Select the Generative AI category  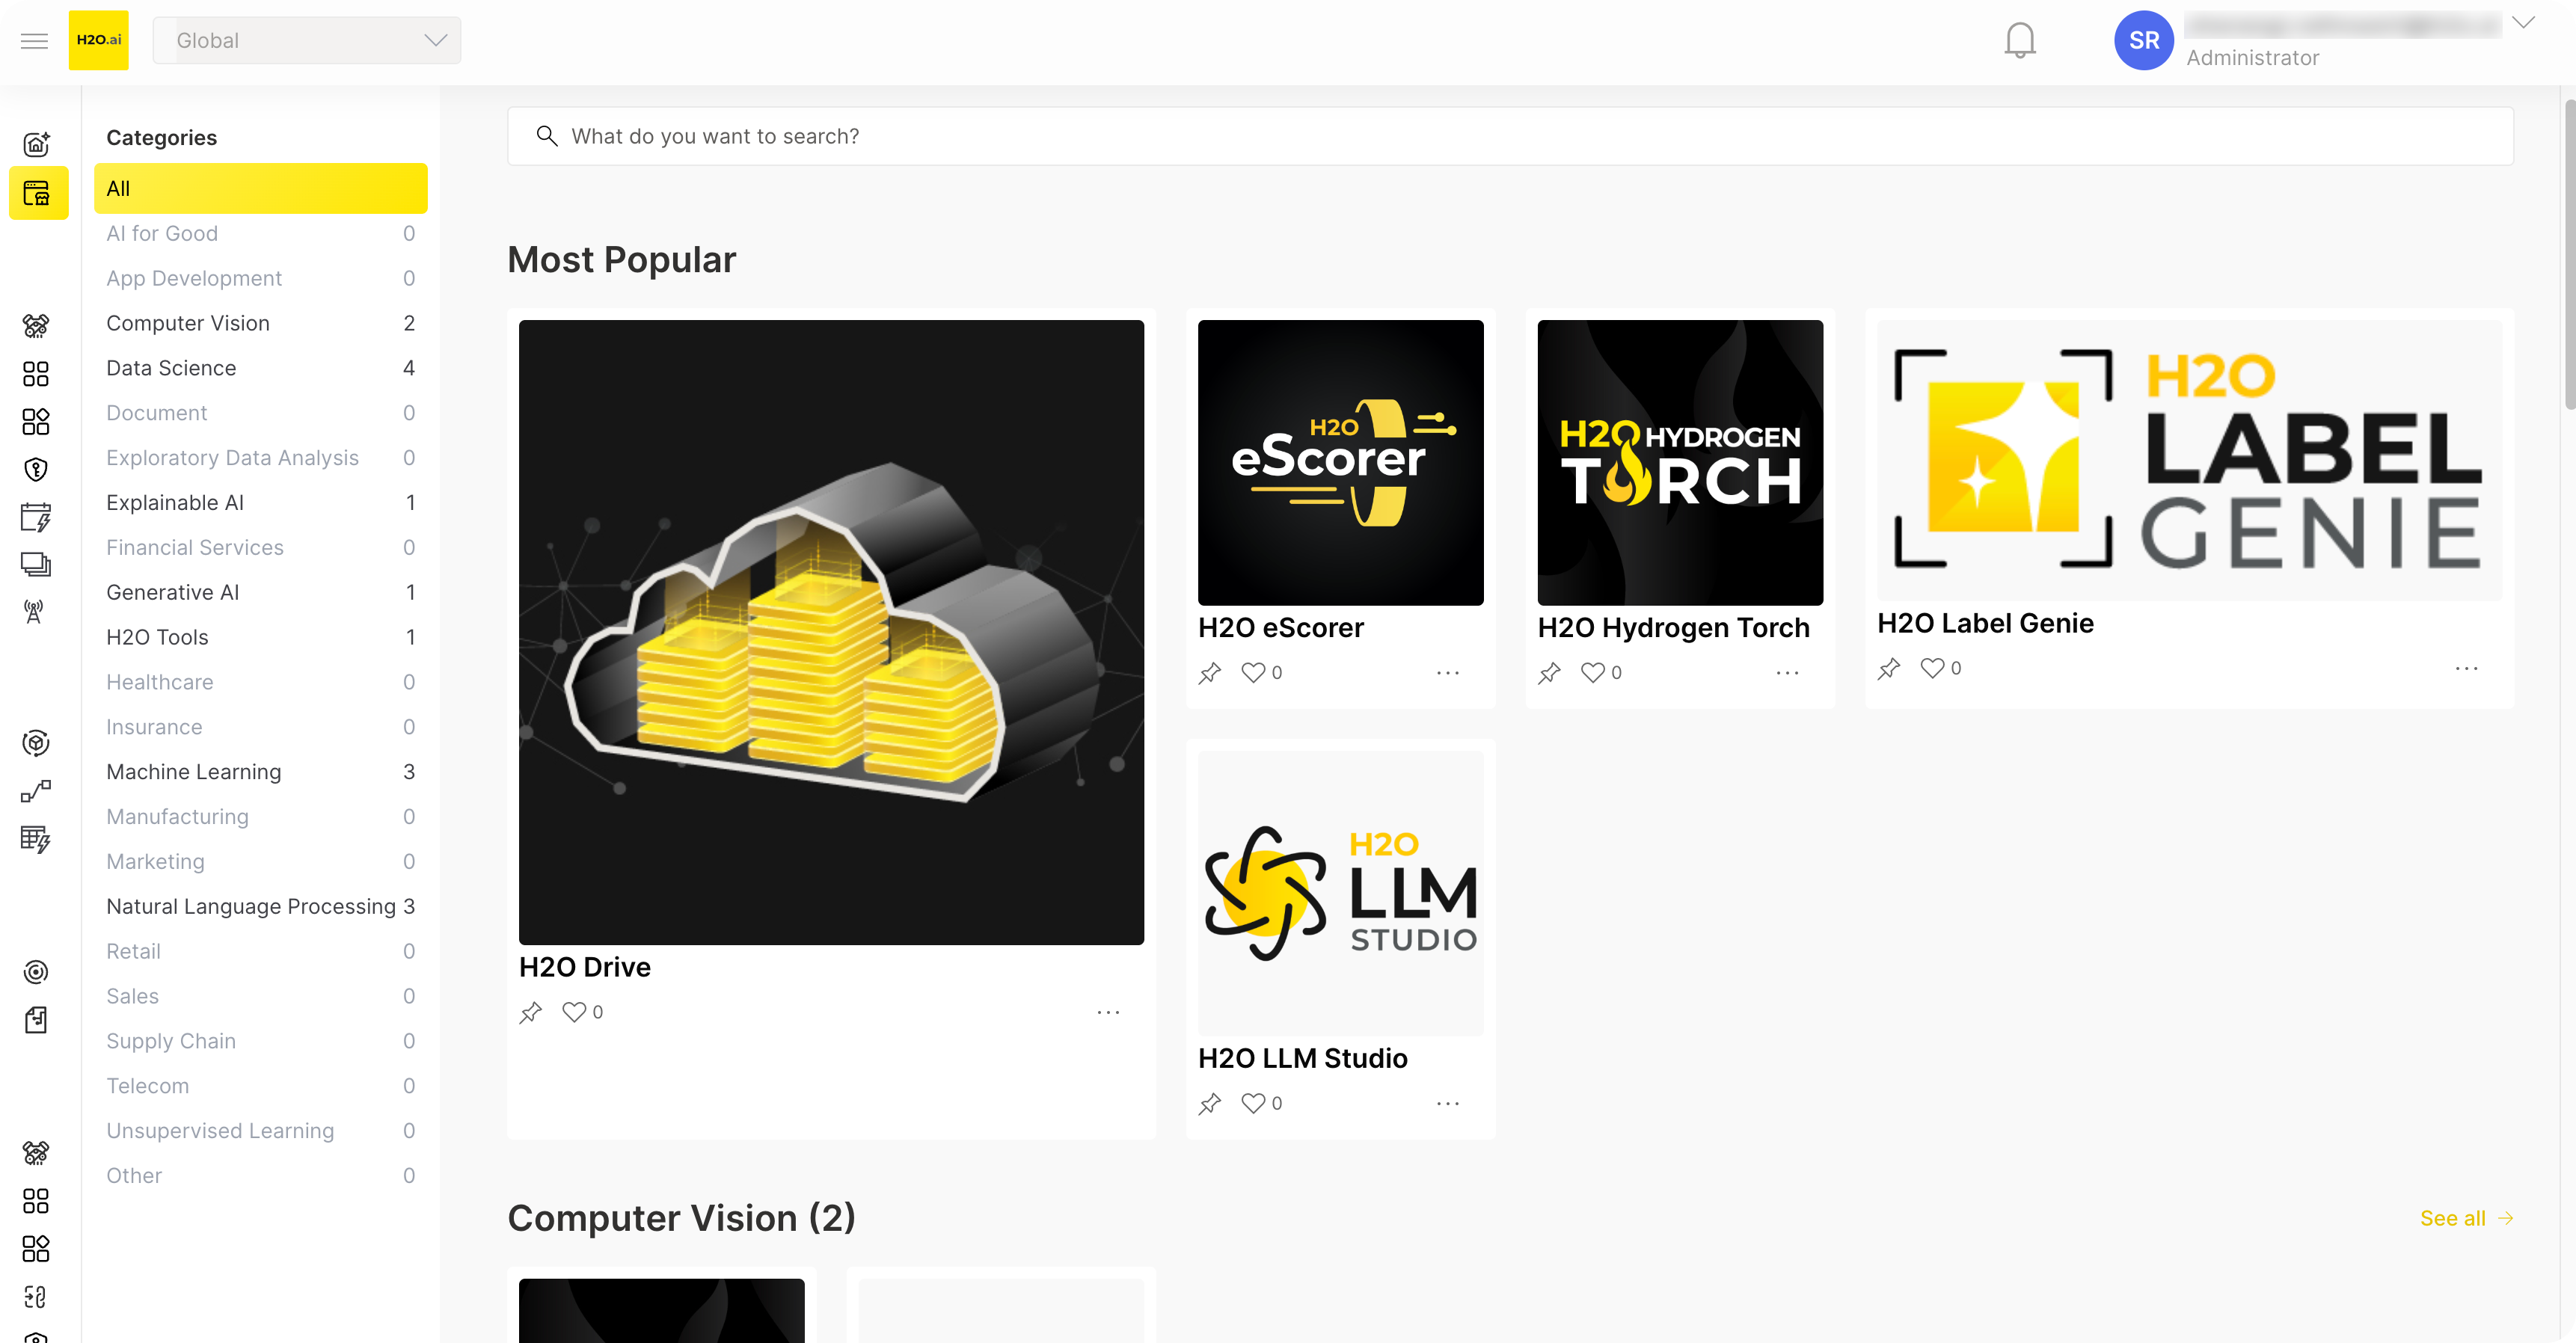(x=260, y=592)
